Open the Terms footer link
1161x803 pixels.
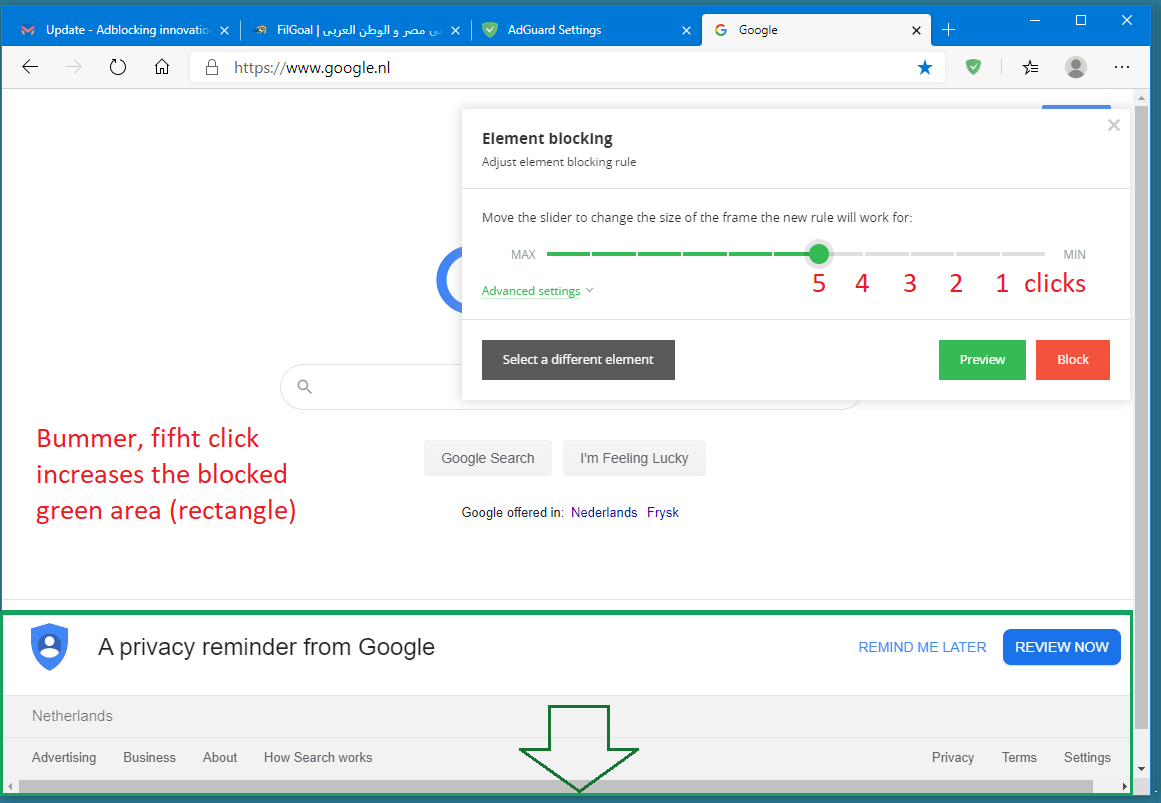click(x=1019, y=757)
